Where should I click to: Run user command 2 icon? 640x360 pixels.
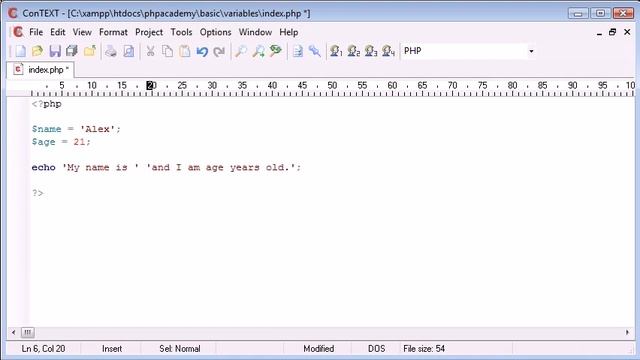click(353, 51)
